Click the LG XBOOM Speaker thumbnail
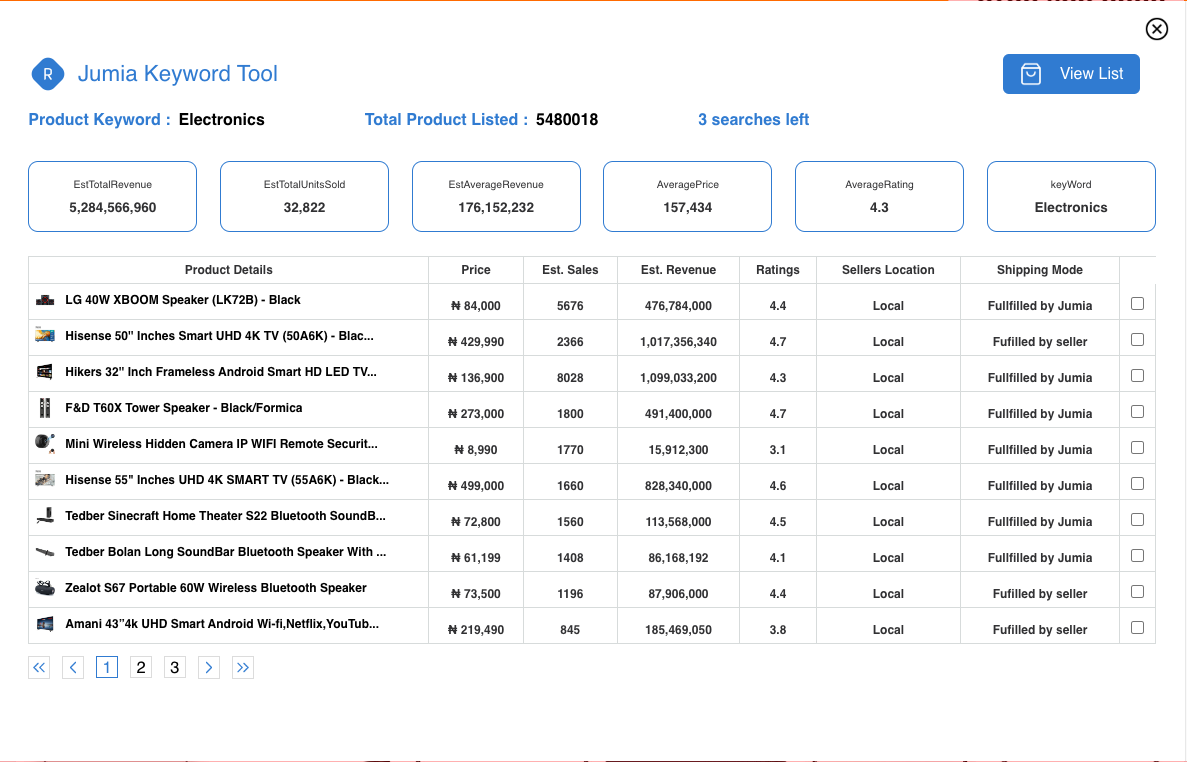The height and width of the screenshot is (762, 1187). (x=45, y=300)
